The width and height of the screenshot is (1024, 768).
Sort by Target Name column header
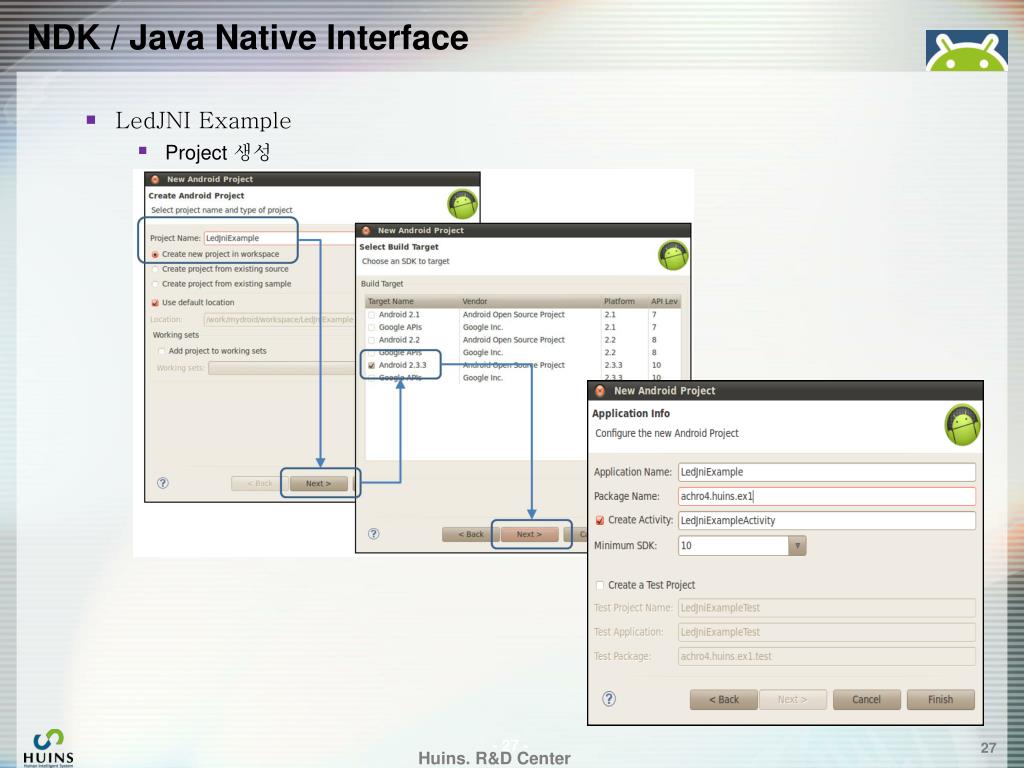(x=412, y=301)
